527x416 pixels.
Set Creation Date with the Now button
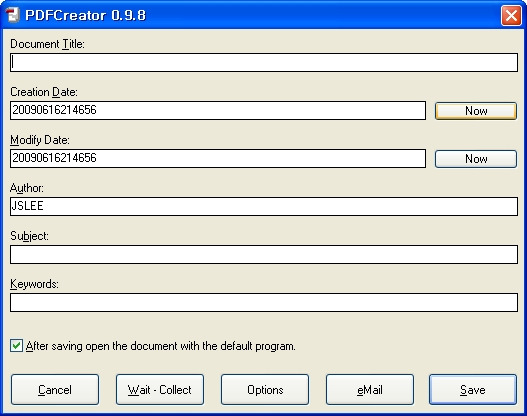476,111
